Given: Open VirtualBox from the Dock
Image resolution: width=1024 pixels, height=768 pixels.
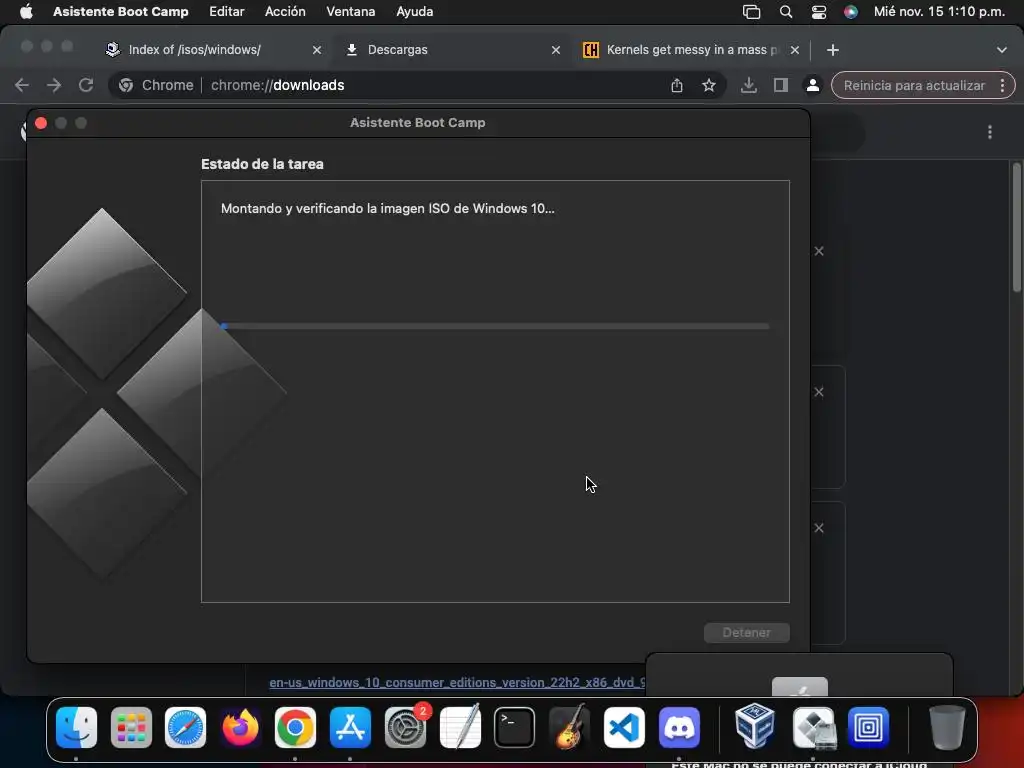Looking at the screenshot, I should click(755, 728).
